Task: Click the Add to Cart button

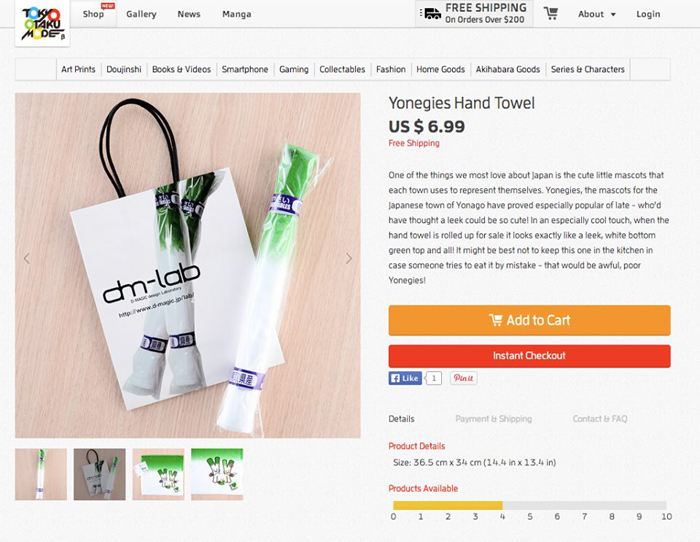Action: pos(529,320)
